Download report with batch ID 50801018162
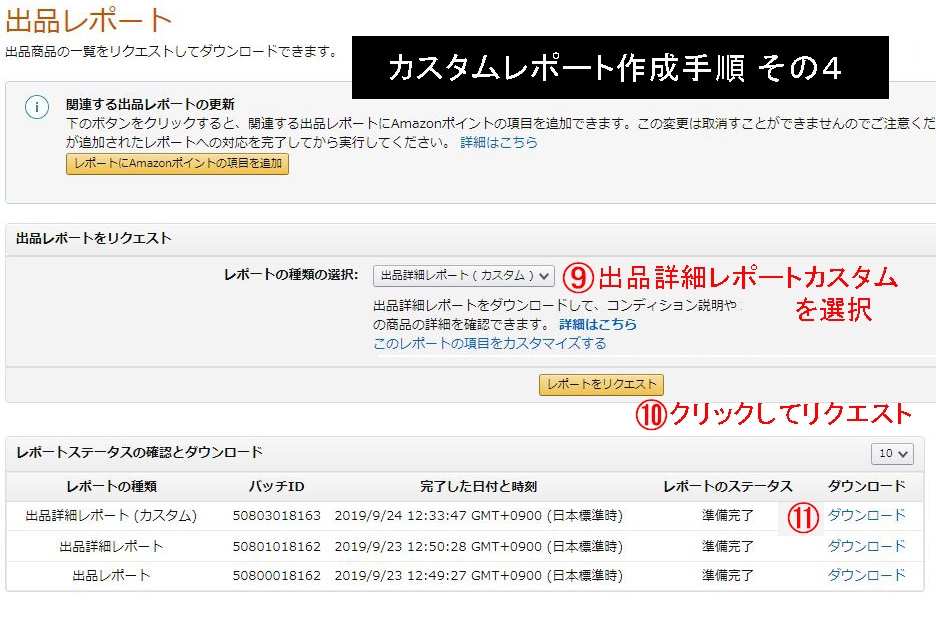 [866, 546]
